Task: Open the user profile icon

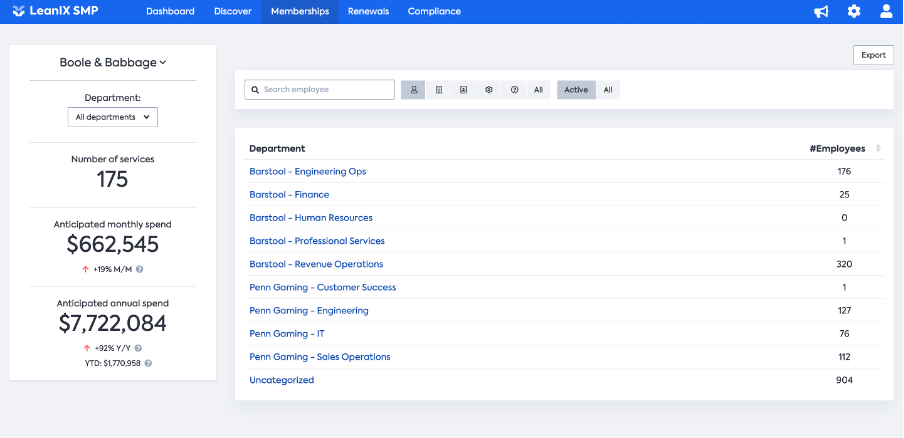Action: pyautogui.click(x=886, y=11)
